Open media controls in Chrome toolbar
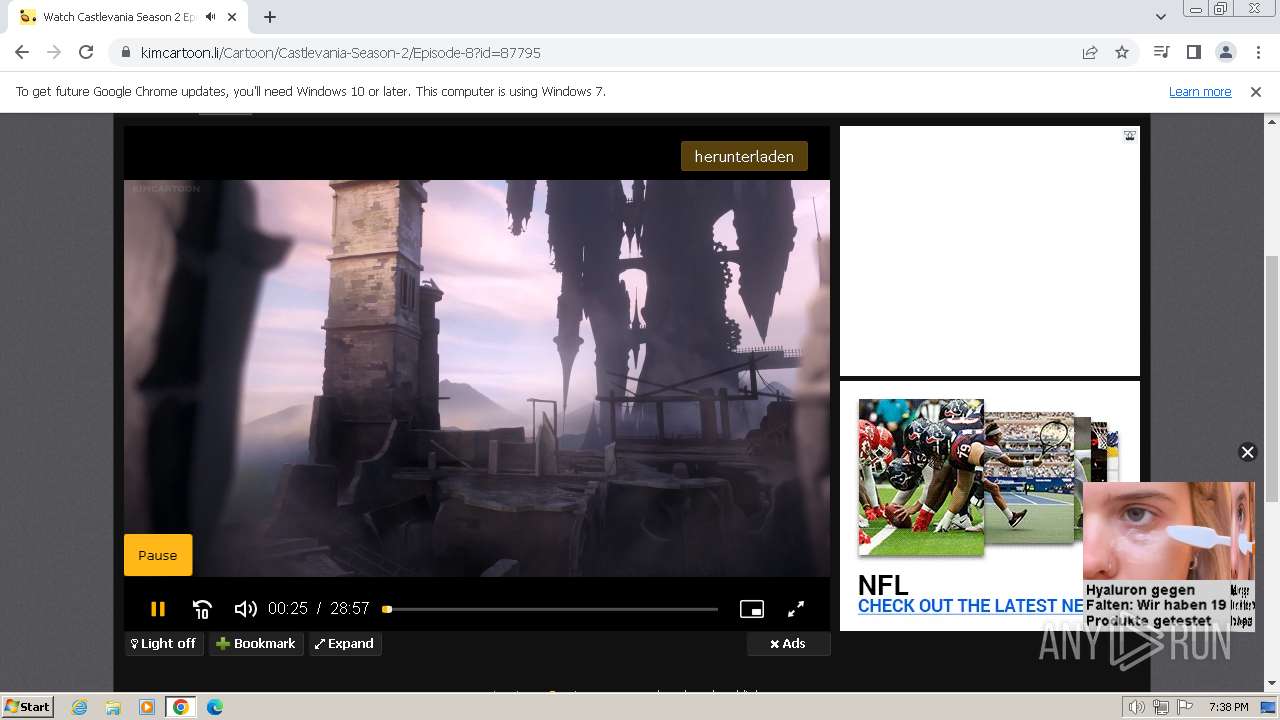The image size is (1280, 720). click(x=1161, y=52)
